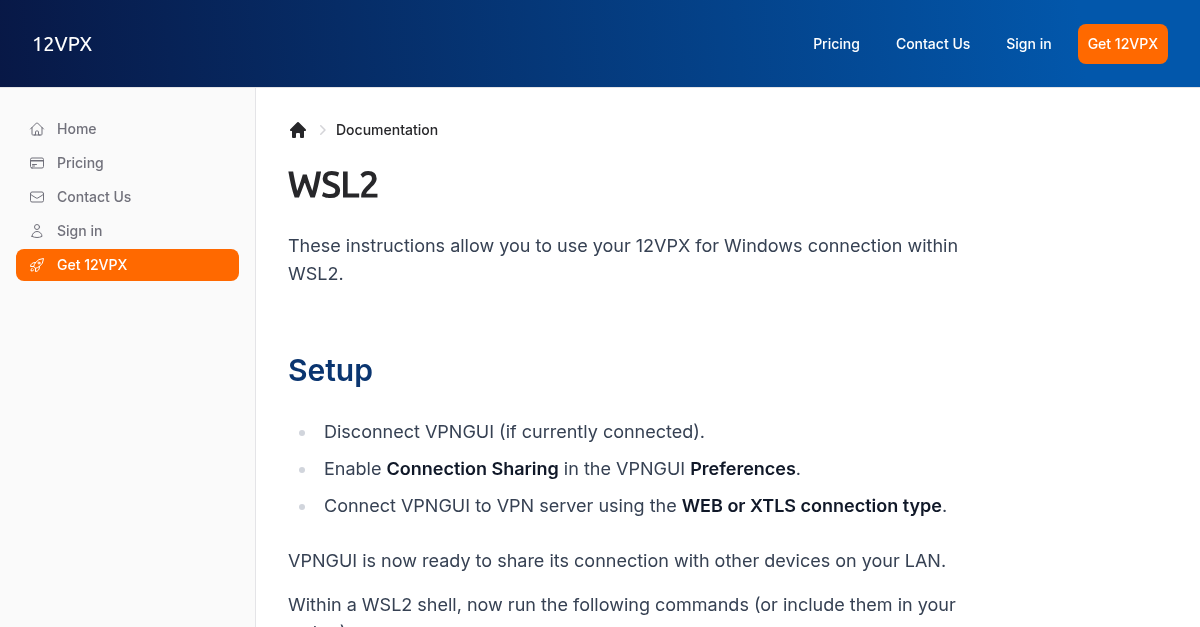Viewport: 1200px width, 627px height.
Task: Click the rocket icon in the sidebar button
Action: (x=37, y=265)
